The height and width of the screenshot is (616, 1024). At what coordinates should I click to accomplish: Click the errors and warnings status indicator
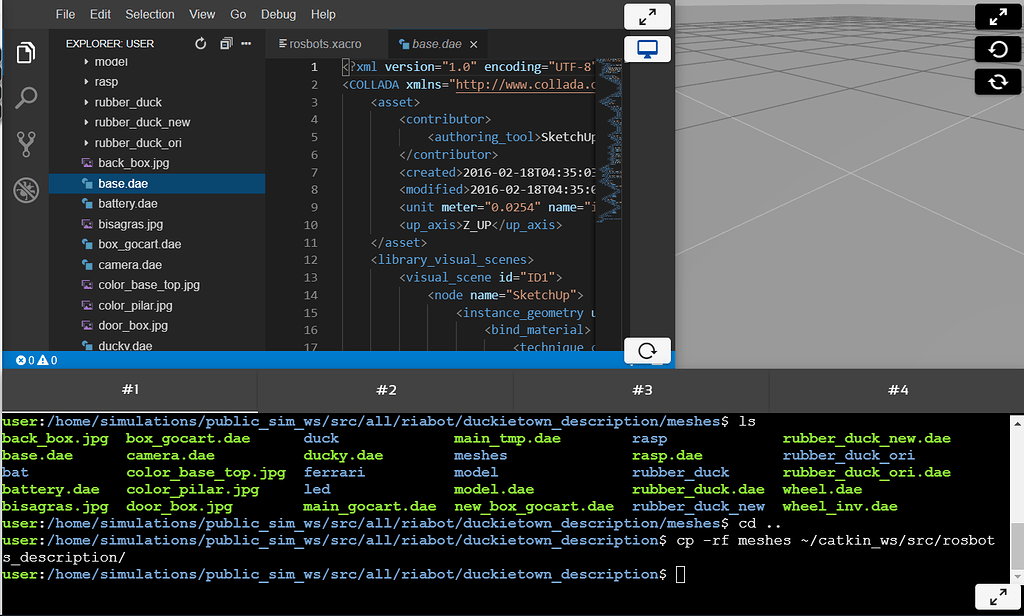[36, 360]
